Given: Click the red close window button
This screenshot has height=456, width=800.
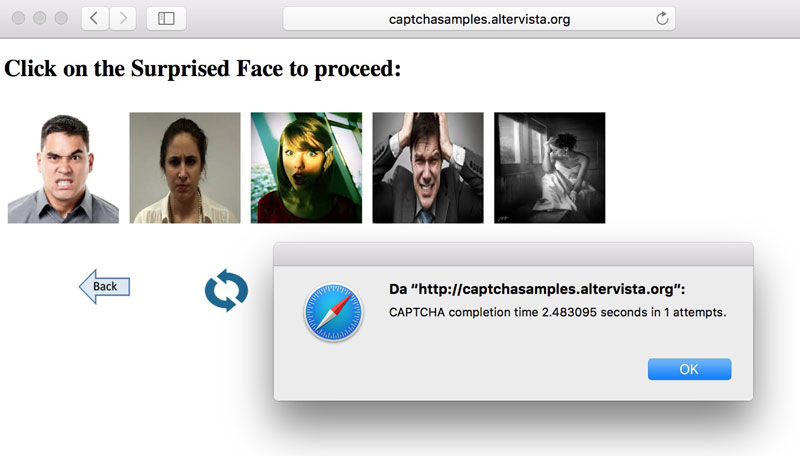Looking at the screenshot, I should tap(19, 18).
